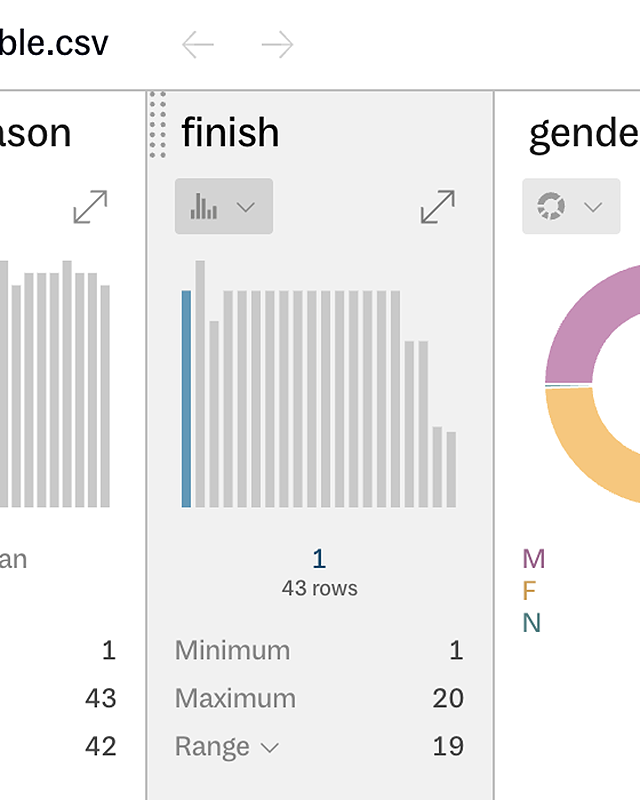The height and width of the screenshot is (800, 640).
Task: Open the histogram chart type icon for finish
Action: pyautogui.click(x=205, y=206)
